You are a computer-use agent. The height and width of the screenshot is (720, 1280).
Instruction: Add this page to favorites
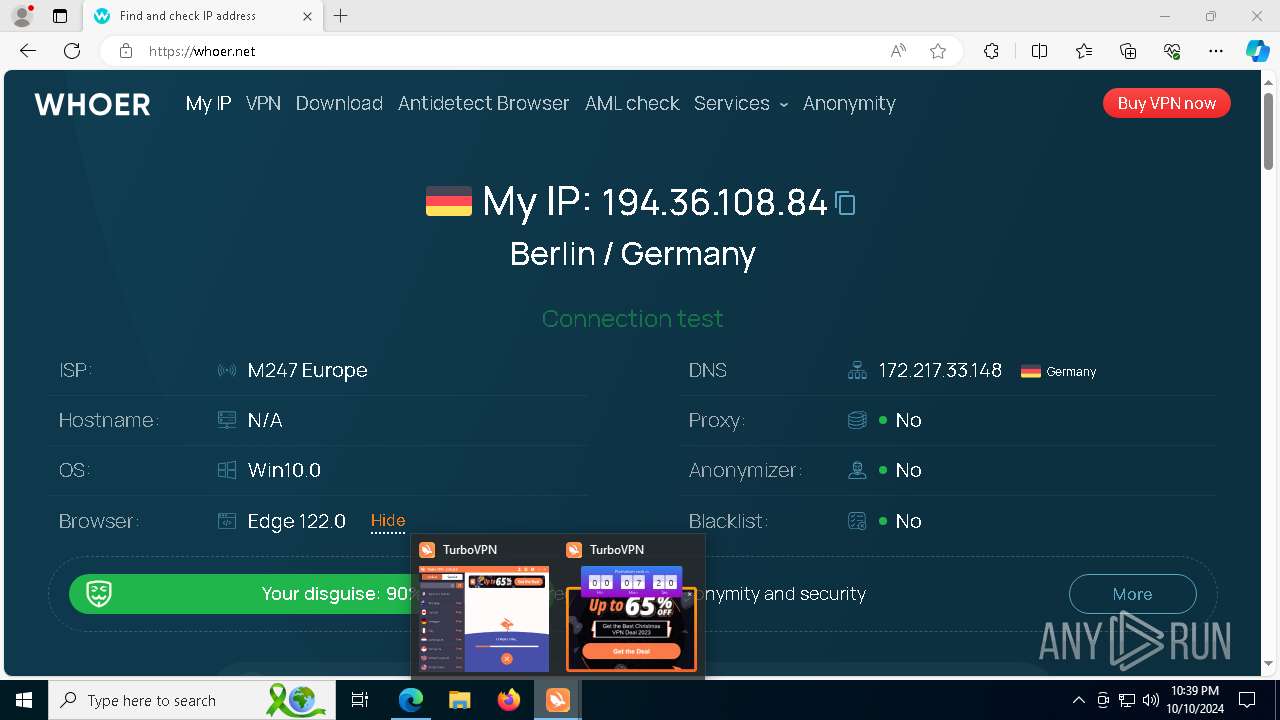point(938,51)
